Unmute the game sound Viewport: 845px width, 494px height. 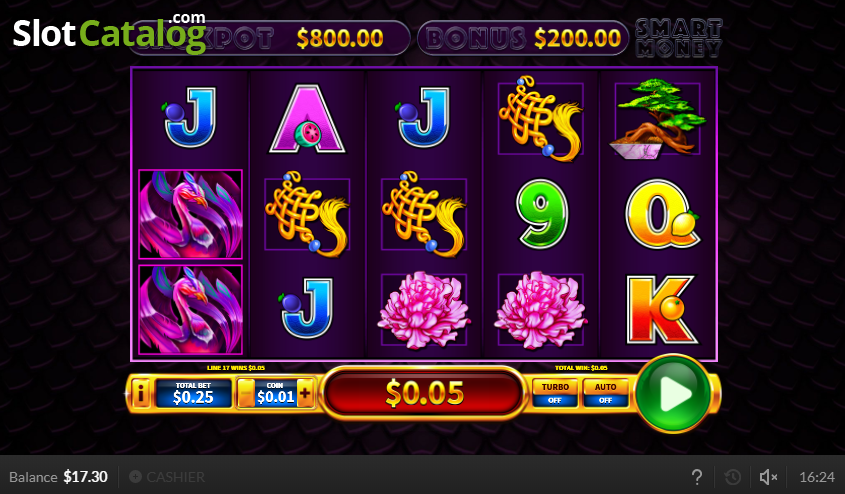point(768,477)
